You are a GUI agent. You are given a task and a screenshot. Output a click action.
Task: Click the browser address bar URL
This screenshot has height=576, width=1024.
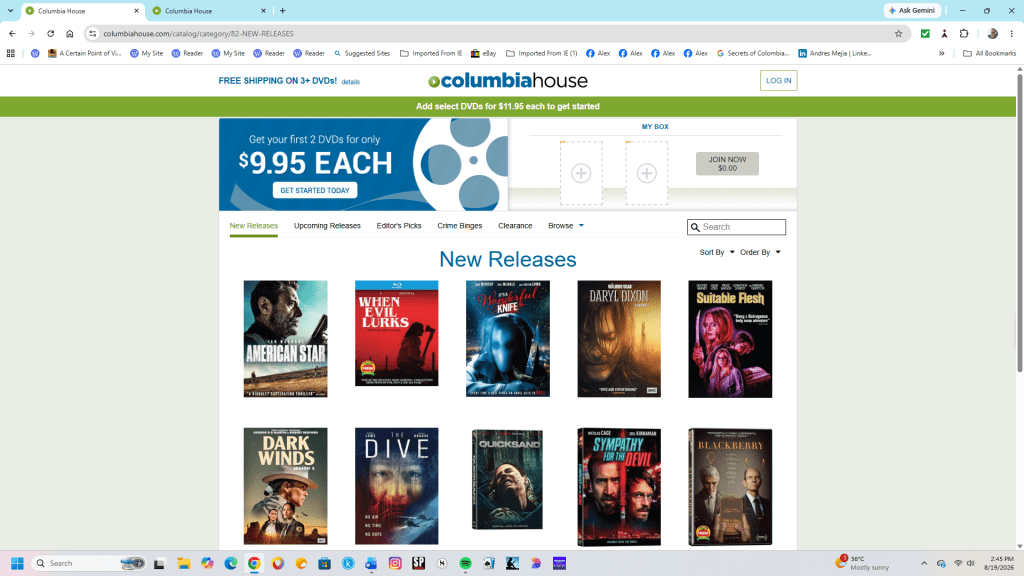(199, 33)
